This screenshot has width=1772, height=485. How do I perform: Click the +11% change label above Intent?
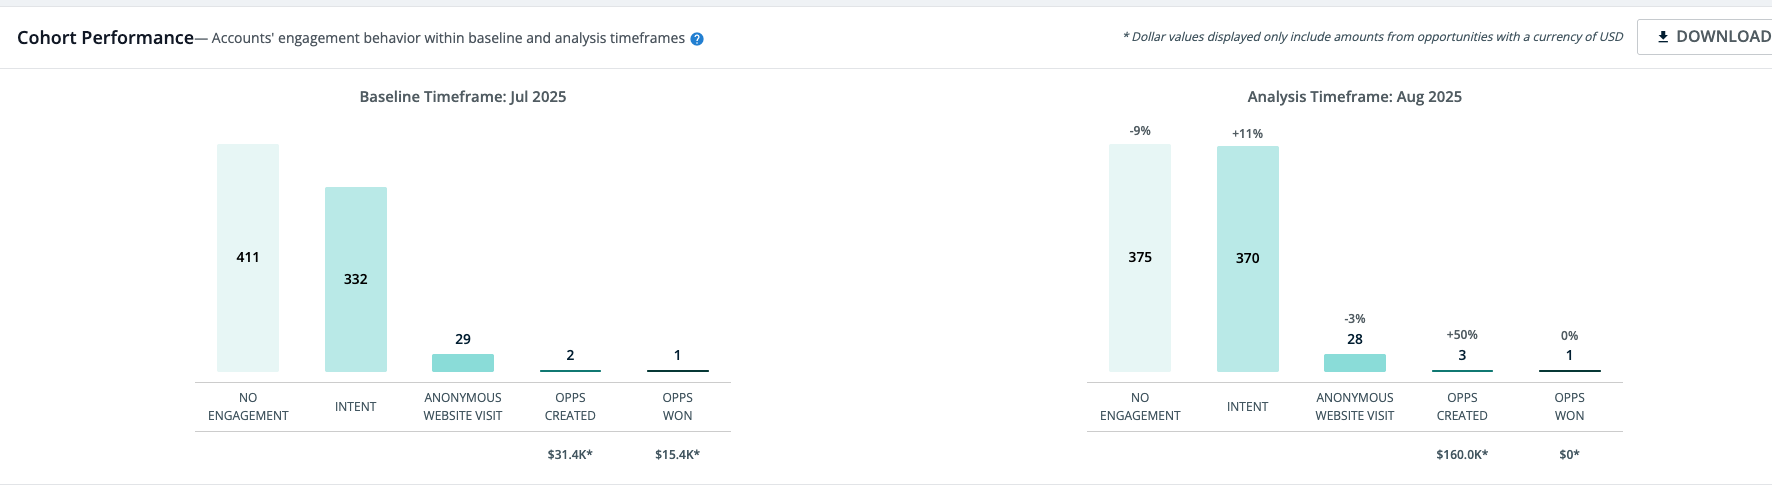[1247, 133]
